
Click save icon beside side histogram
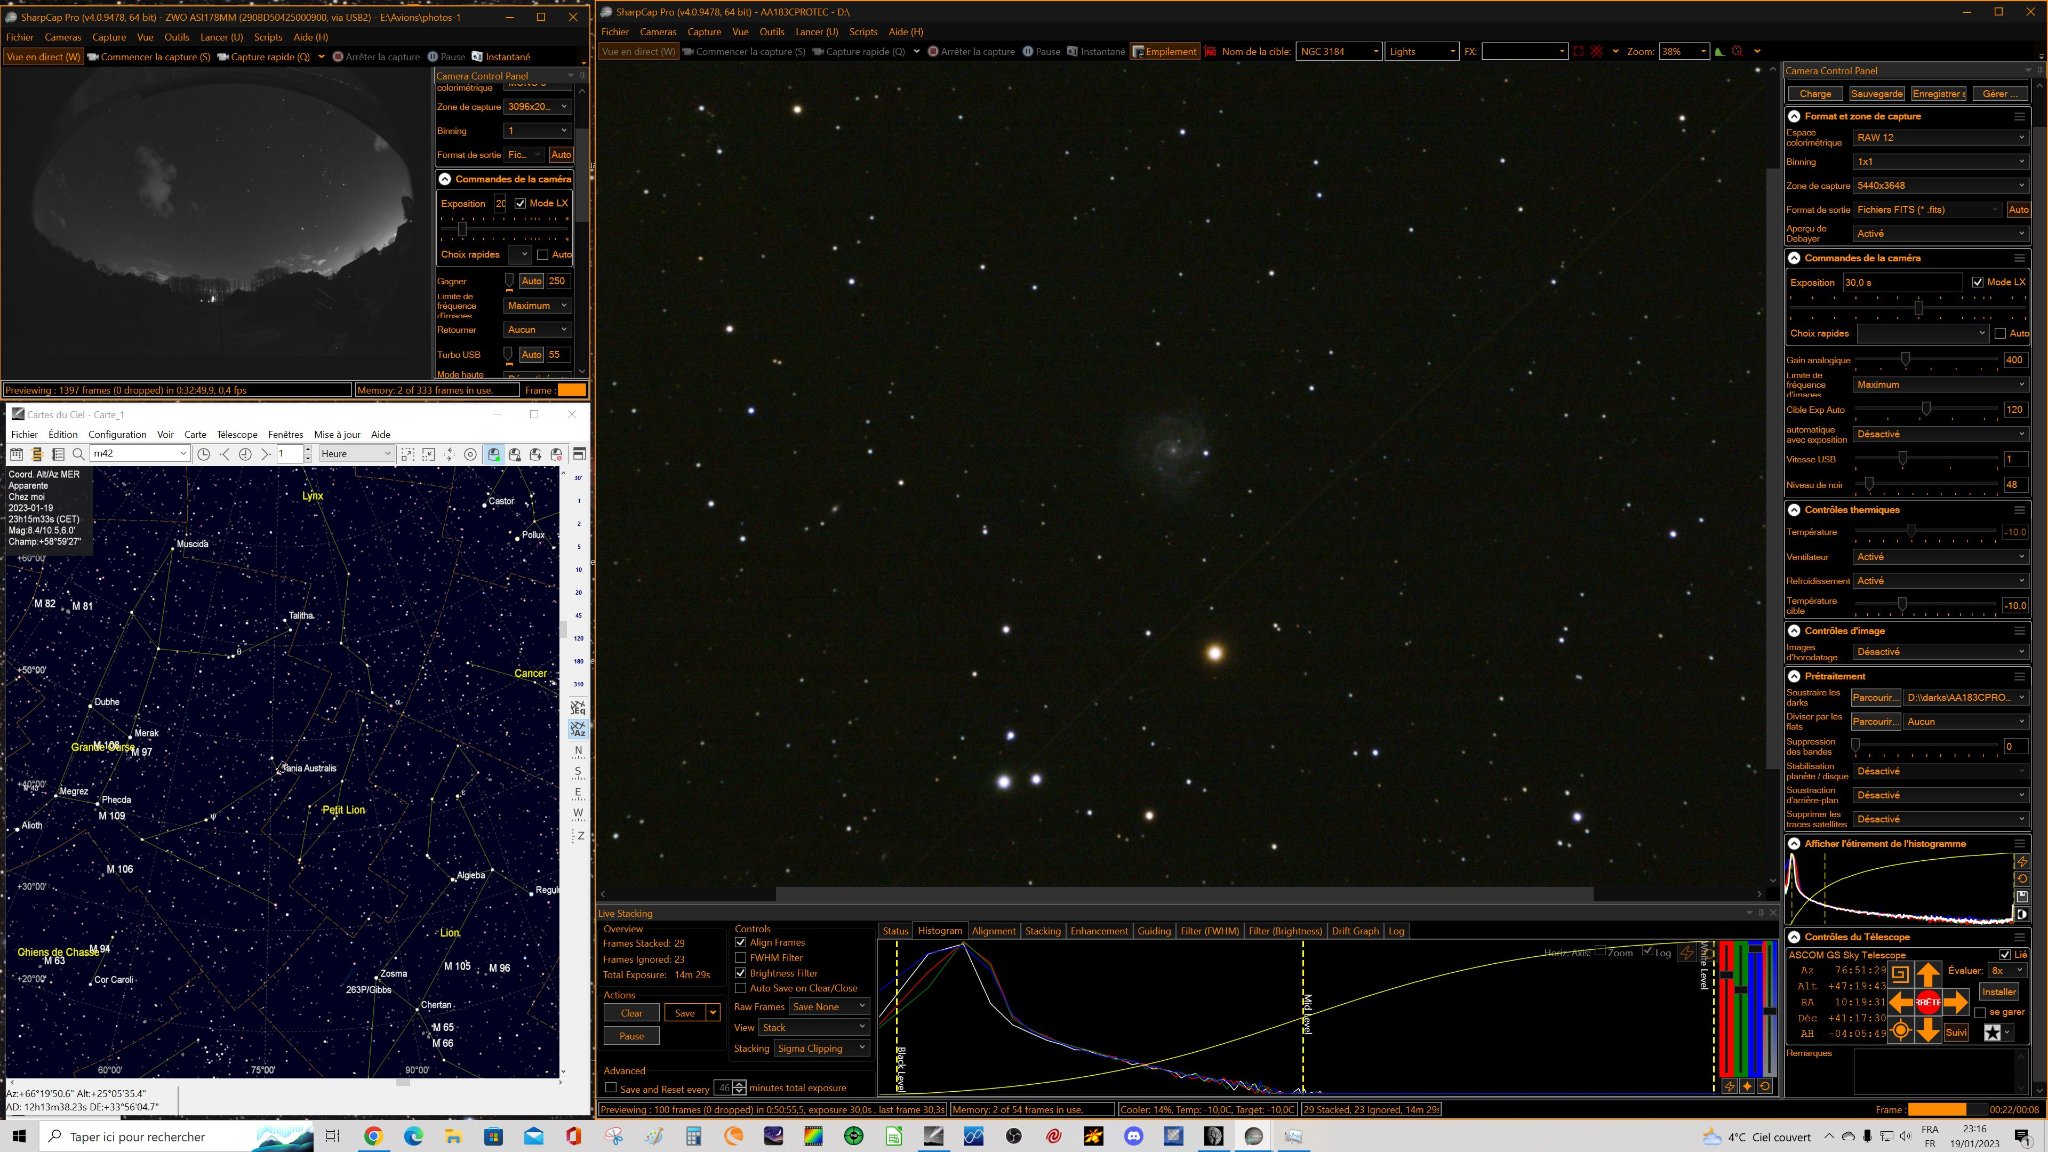2022,896
